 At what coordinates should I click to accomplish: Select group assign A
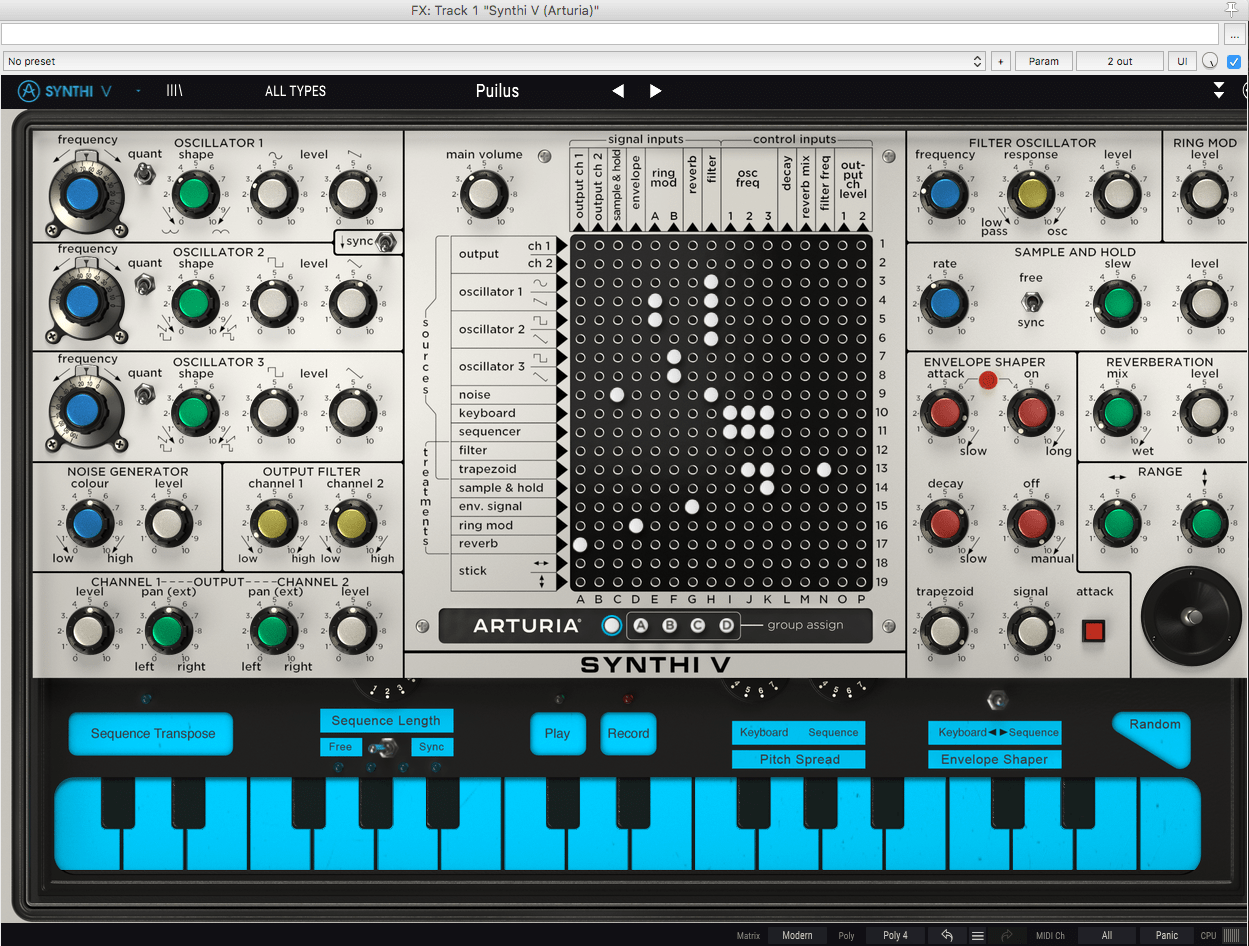(x=641, y=626)
